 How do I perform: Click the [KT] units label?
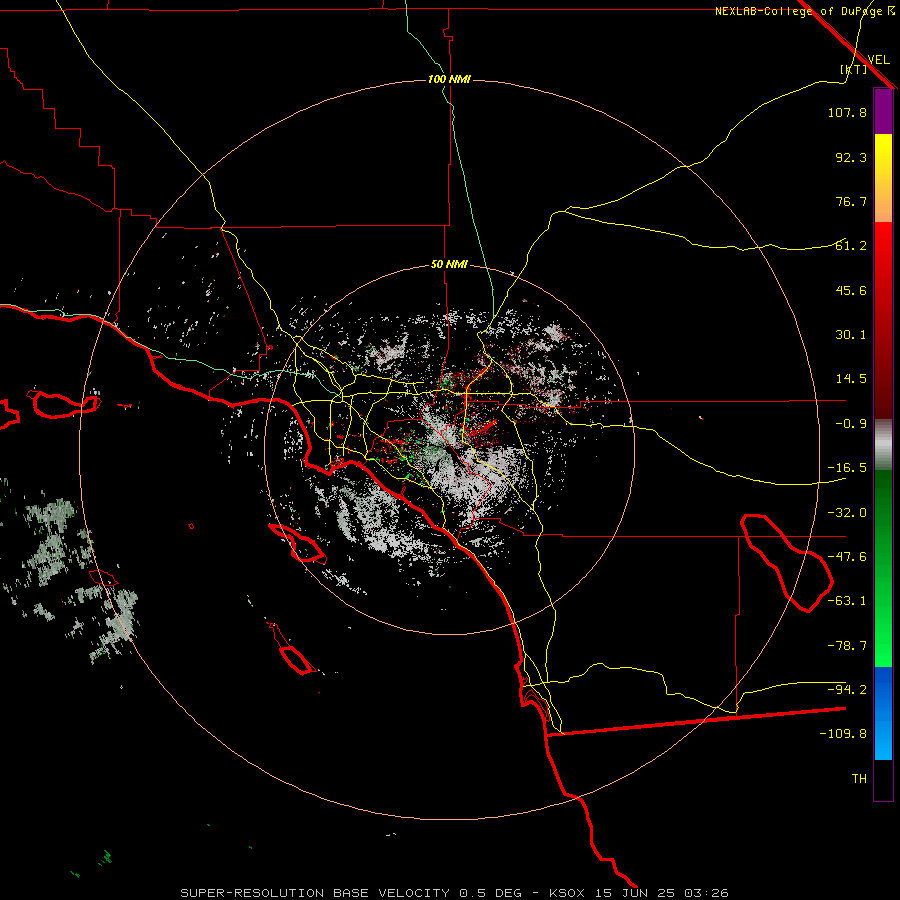click(x=854, y=69)
